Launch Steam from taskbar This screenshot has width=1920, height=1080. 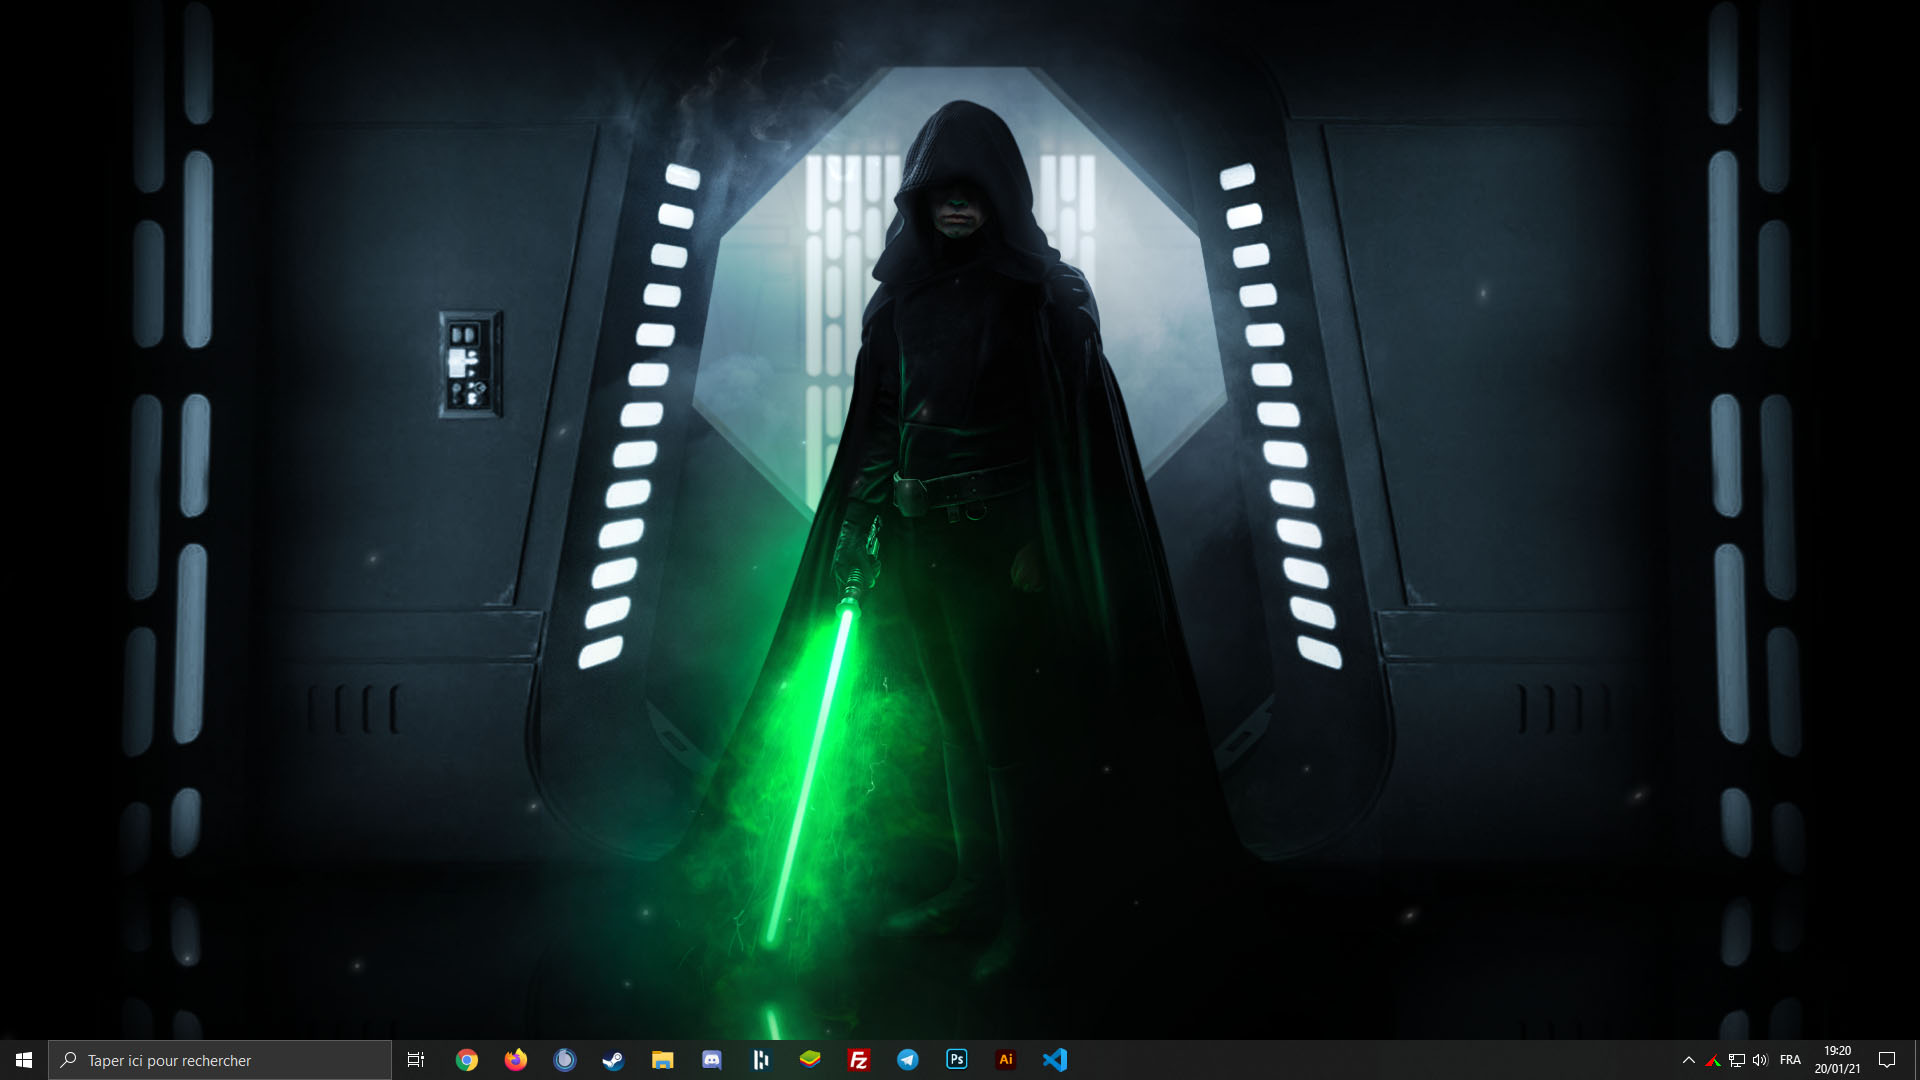(613, 1060)
